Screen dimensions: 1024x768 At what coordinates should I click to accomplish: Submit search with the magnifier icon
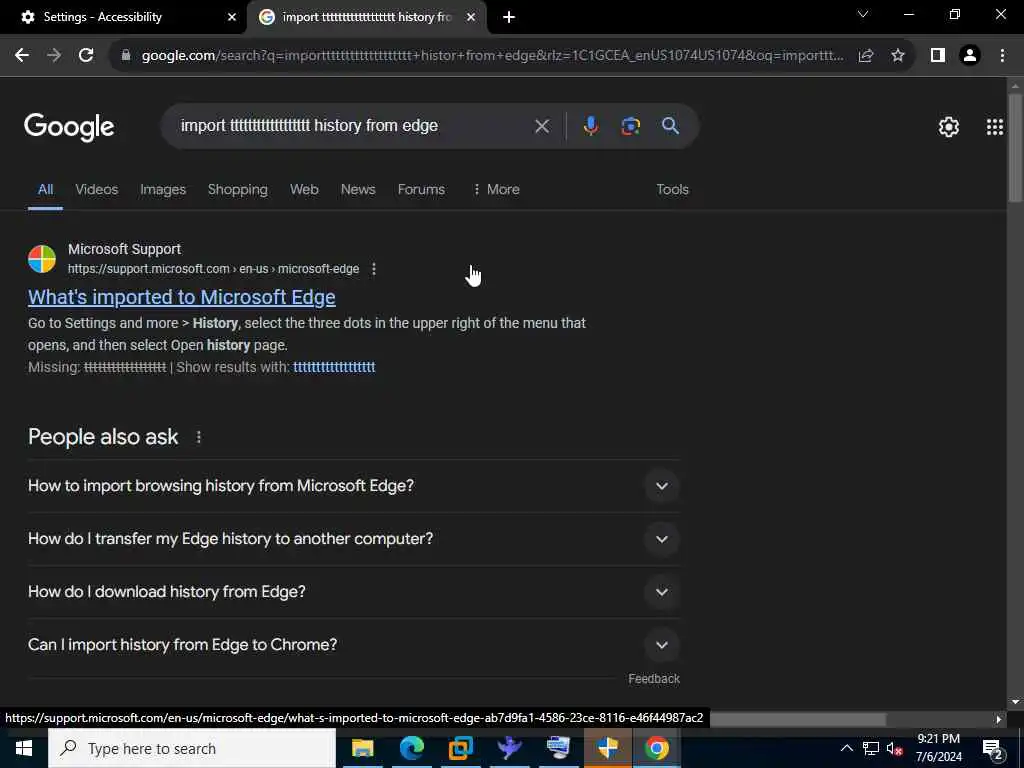point(671,126)
